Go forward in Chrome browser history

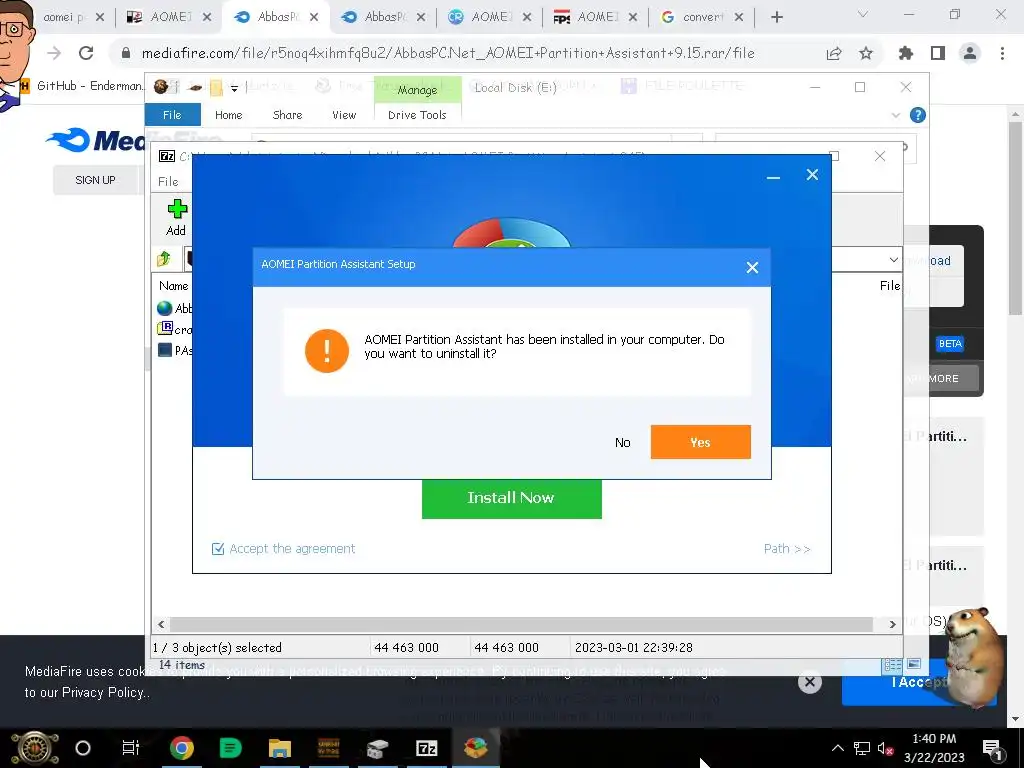pos(54,53)
